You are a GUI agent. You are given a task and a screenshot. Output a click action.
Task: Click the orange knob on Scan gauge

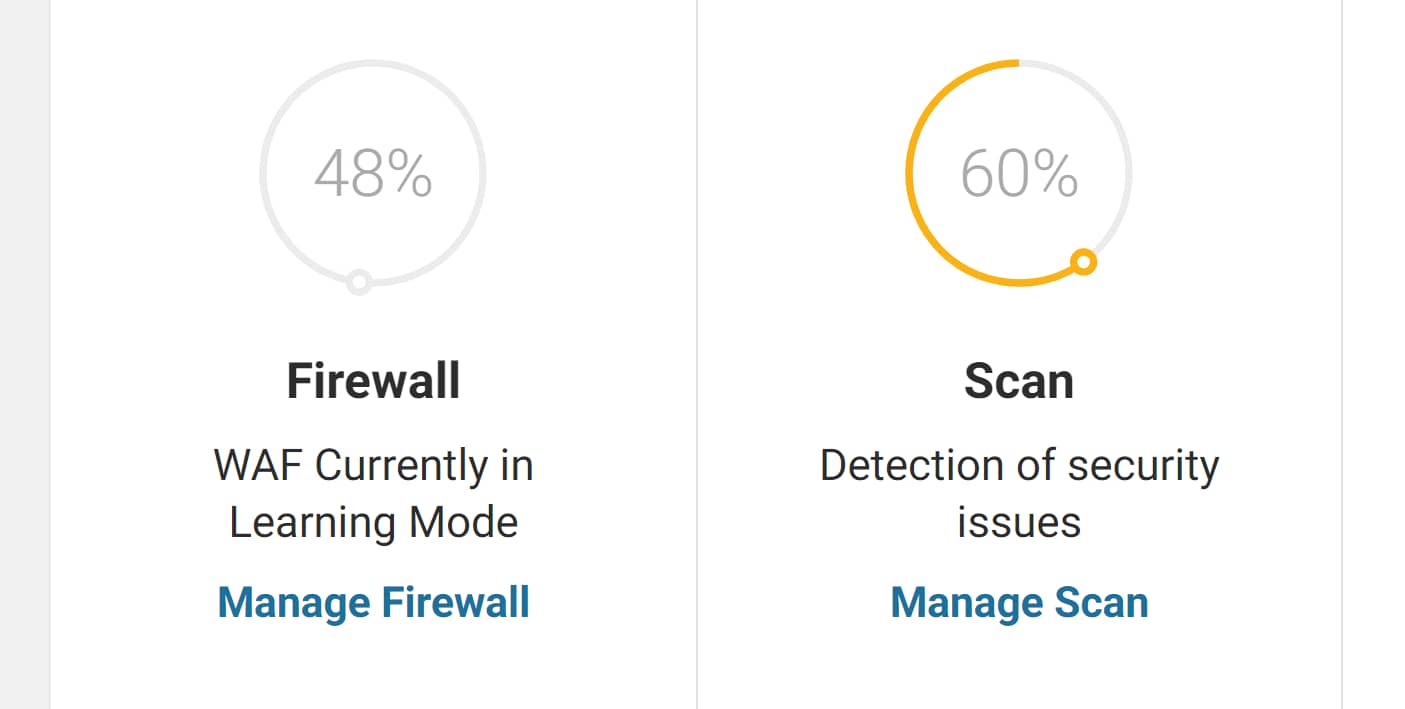point(1084,262)
